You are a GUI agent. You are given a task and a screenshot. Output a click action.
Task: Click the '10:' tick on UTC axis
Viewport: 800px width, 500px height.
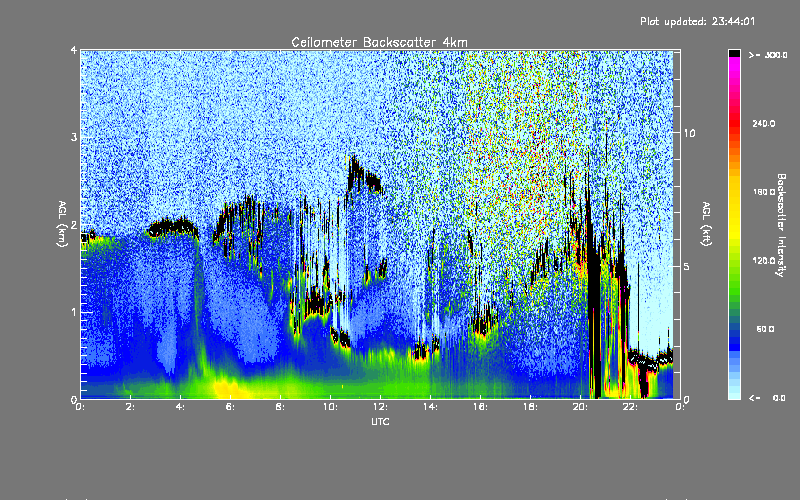(330, 407)
